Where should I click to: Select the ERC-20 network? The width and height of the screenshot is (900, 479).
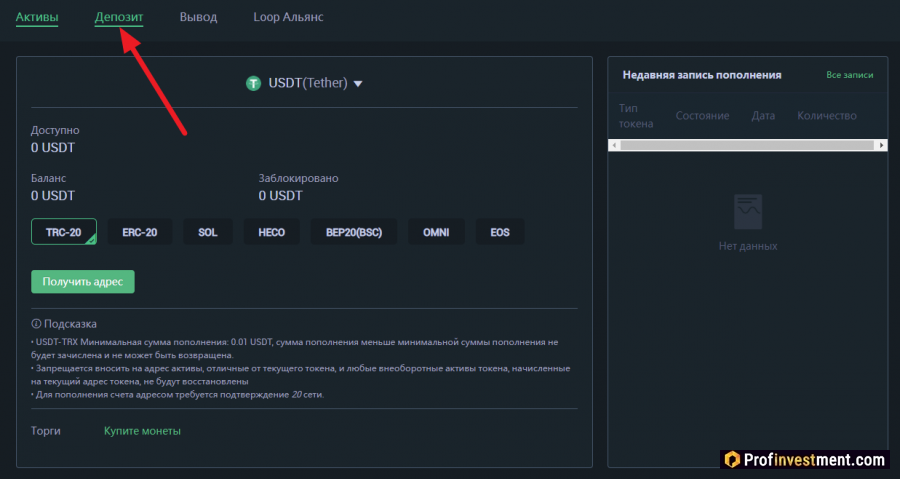click(x=139, y=232)
